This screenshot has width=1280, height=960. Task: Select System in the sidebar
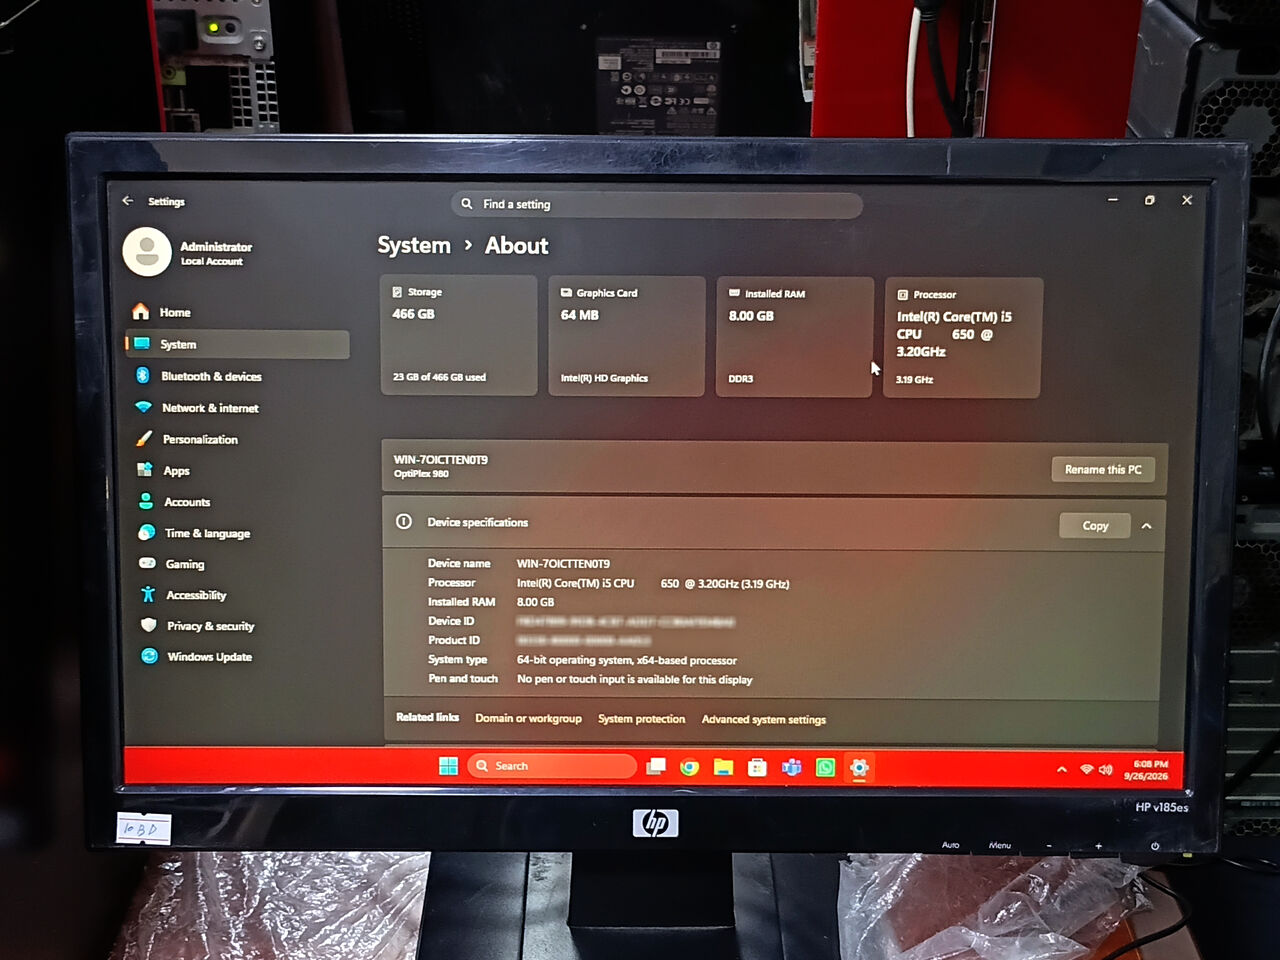click(238, 344)
